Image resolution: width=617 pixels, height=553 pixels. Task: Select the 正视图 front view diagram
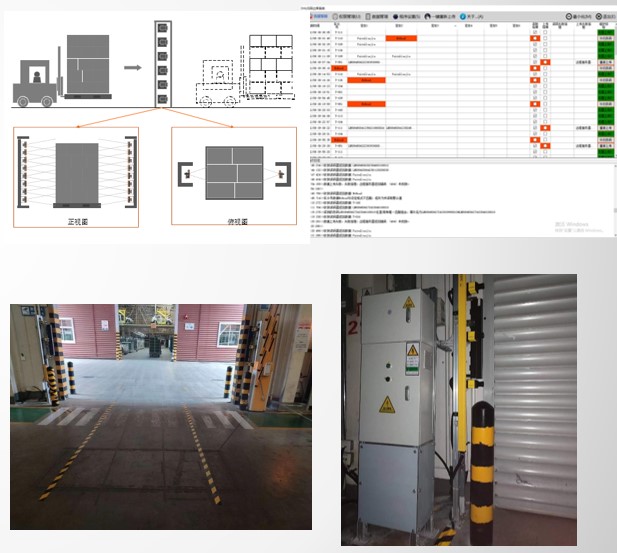click(76, 177)
